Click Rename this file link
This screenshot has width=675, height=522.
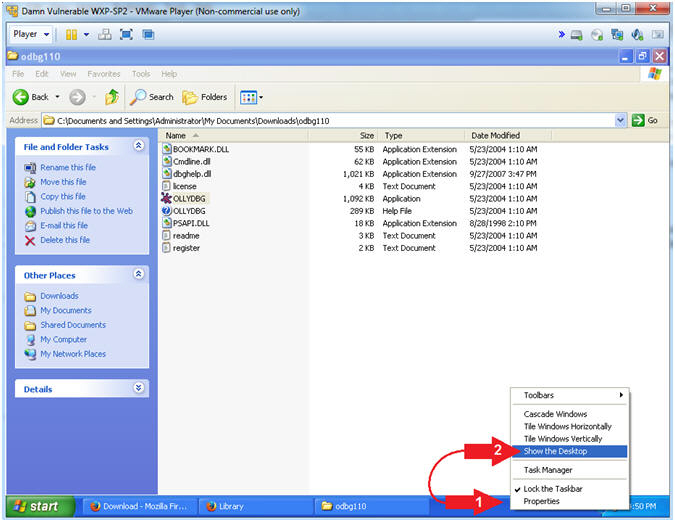[68, 167]
